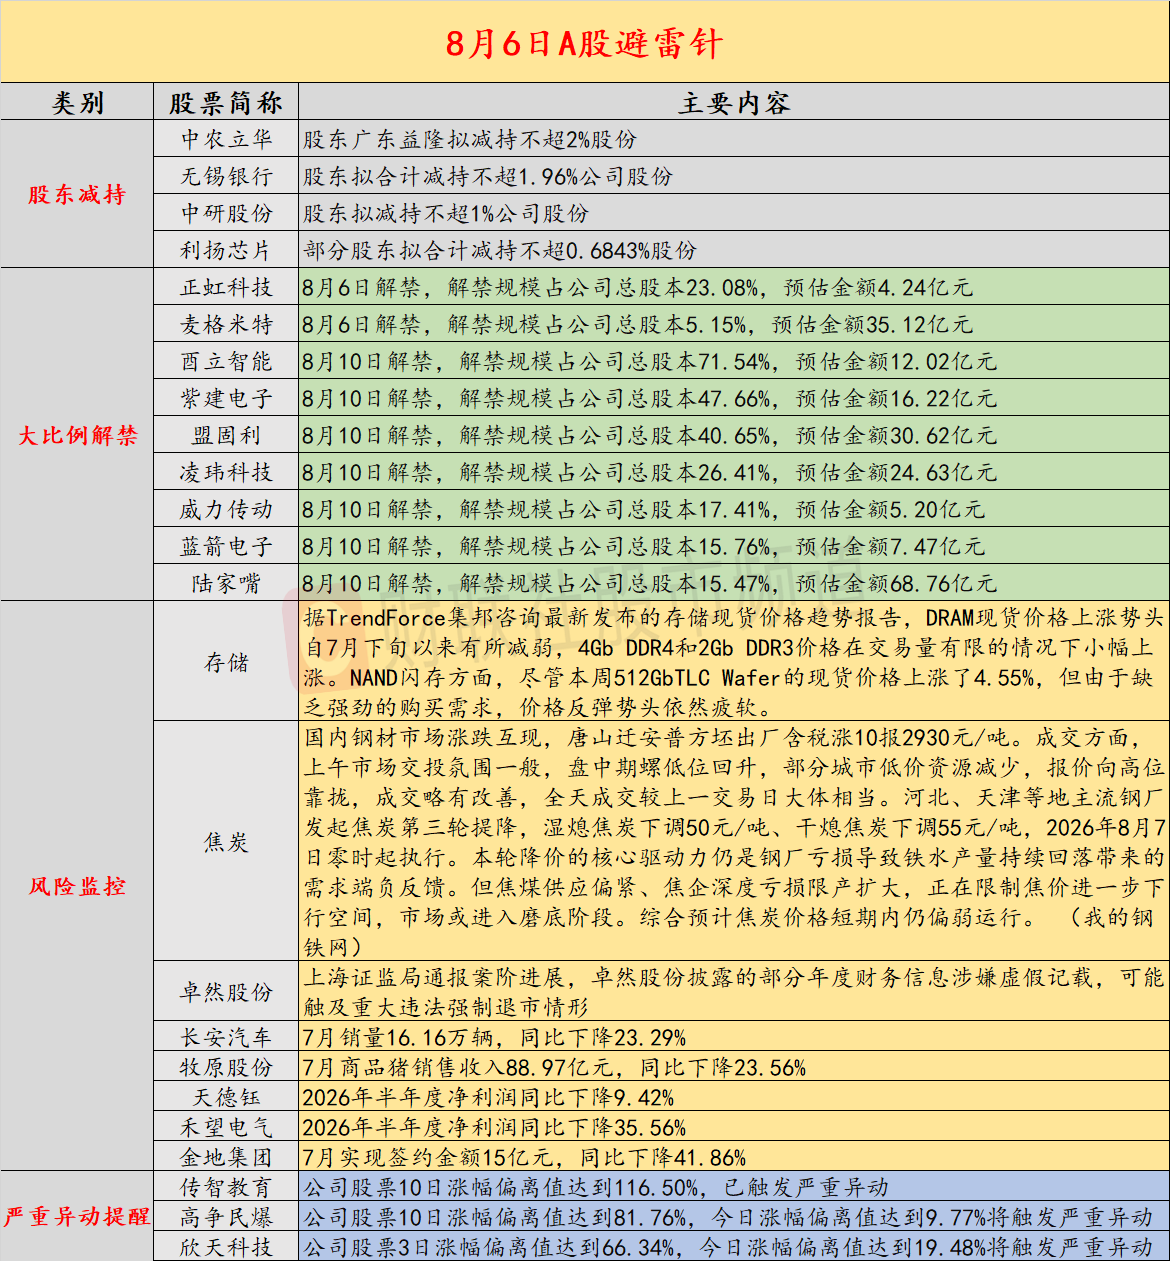Select the 股票简称 column header
The width and height of the screenshot is (1170, 1261).
click(x=226, y=102)
